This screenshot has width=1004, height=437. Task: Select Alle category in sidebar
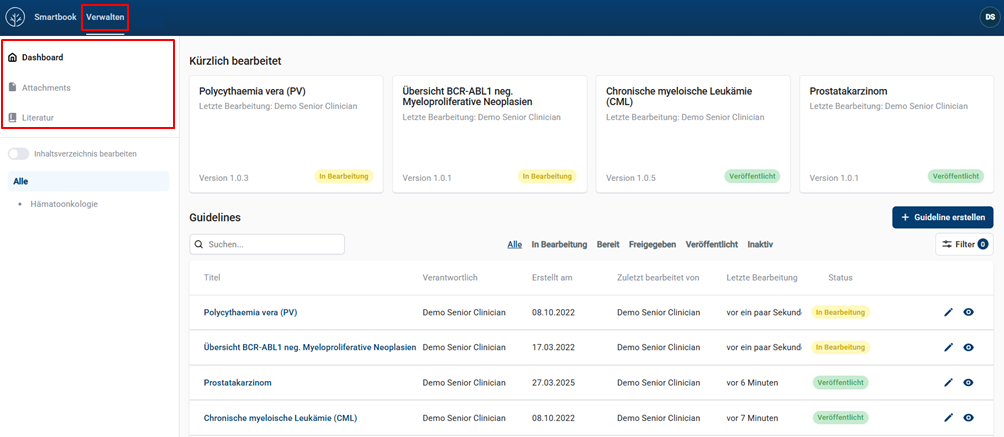pos(21,181)
